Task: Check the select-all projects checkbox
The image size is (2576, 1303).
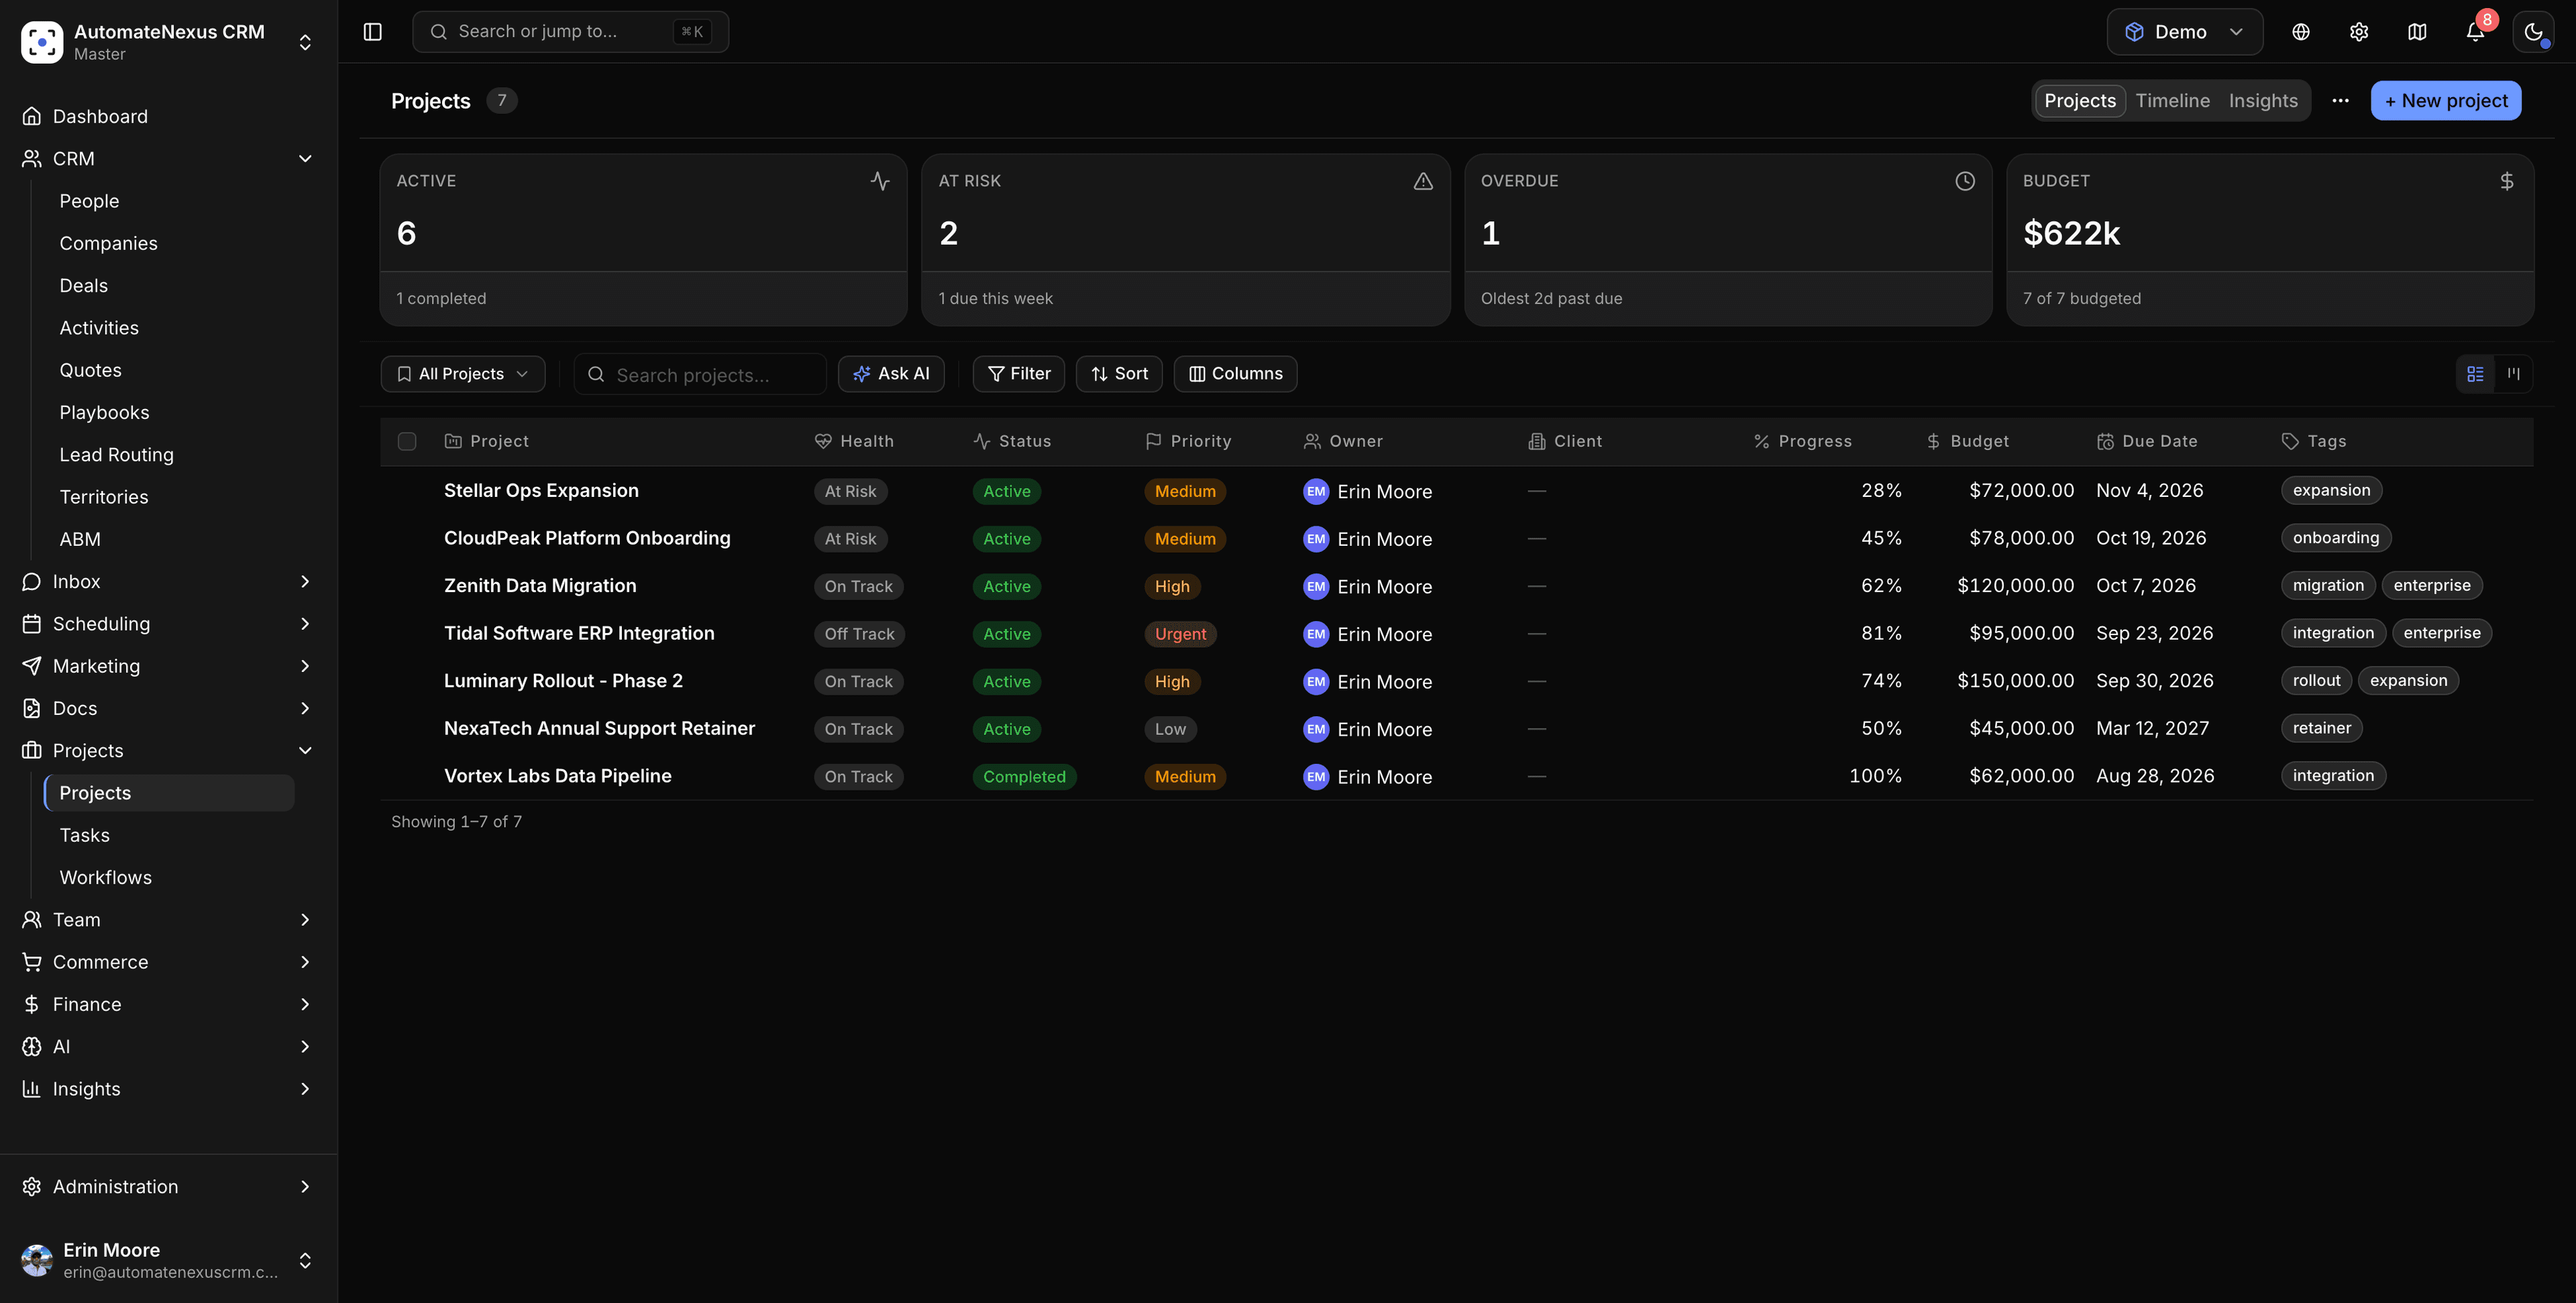Action: point(406,441)
